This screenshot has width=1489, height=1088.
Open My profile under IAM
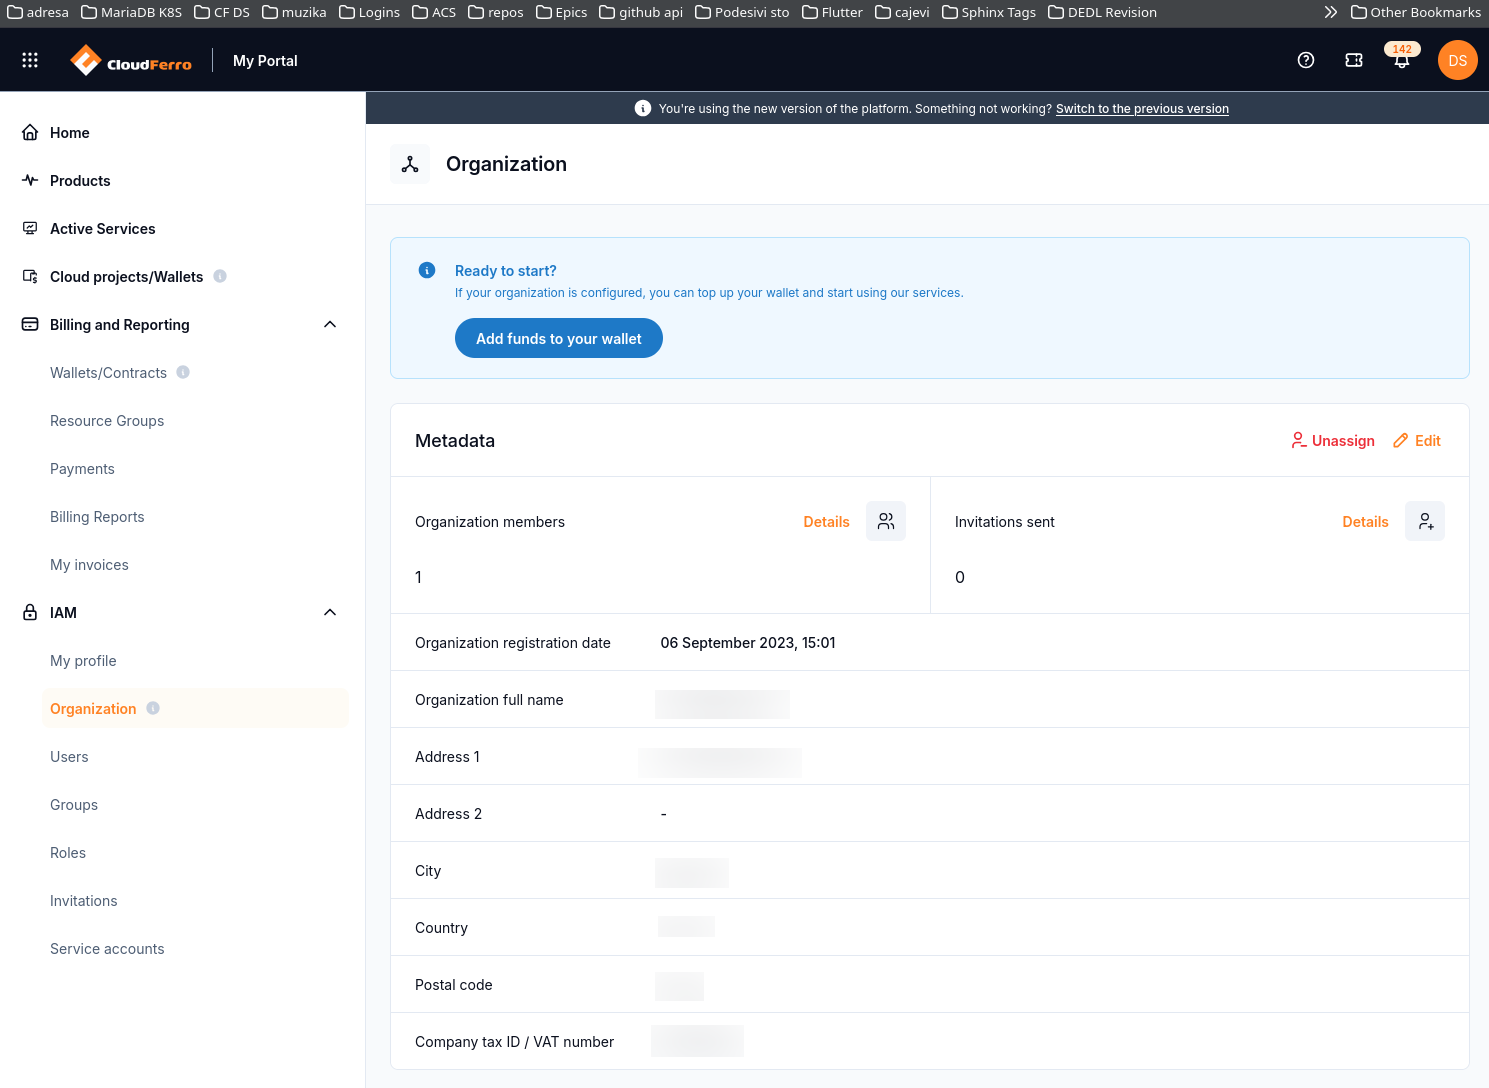(x=83, y=660)
